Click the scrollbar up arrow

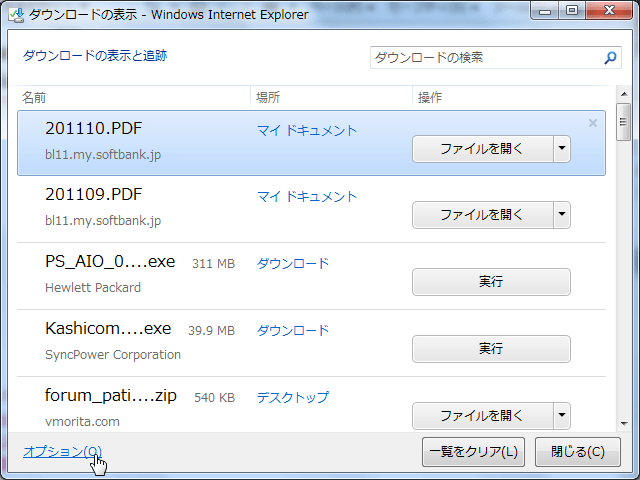pos(624,94)
